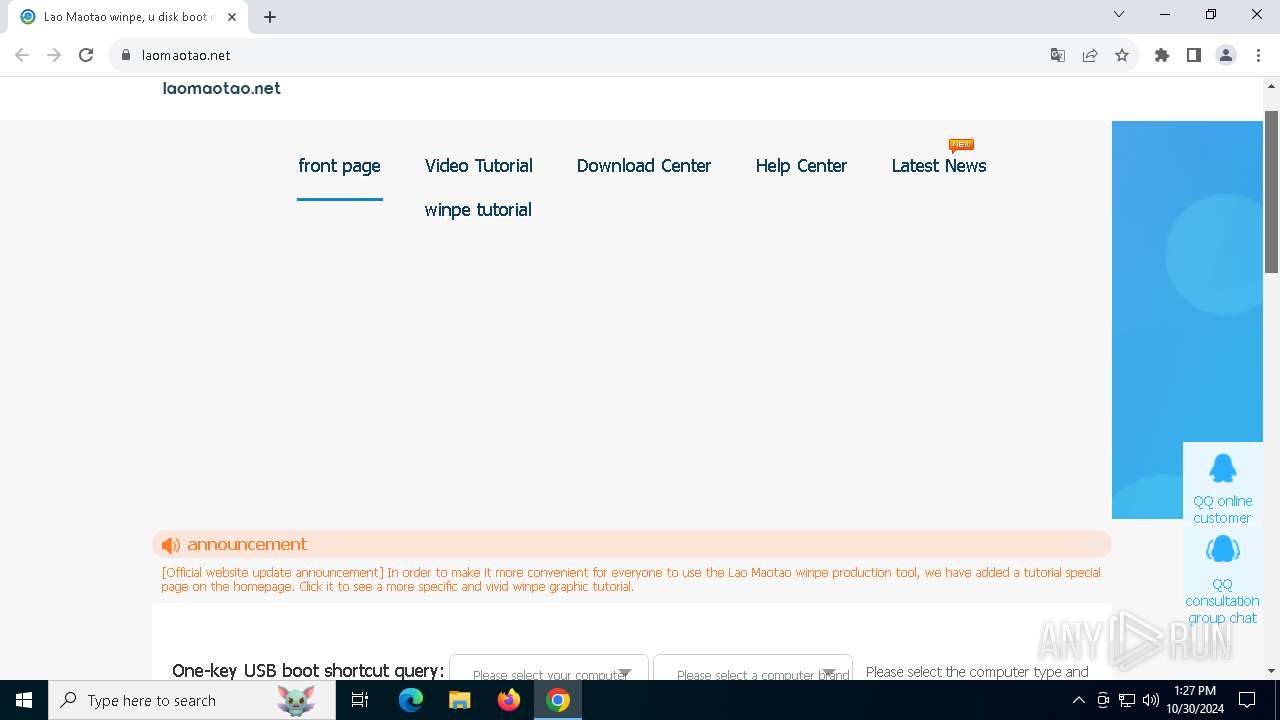Click the laomaotao.net site logo text

pos(222,88)
